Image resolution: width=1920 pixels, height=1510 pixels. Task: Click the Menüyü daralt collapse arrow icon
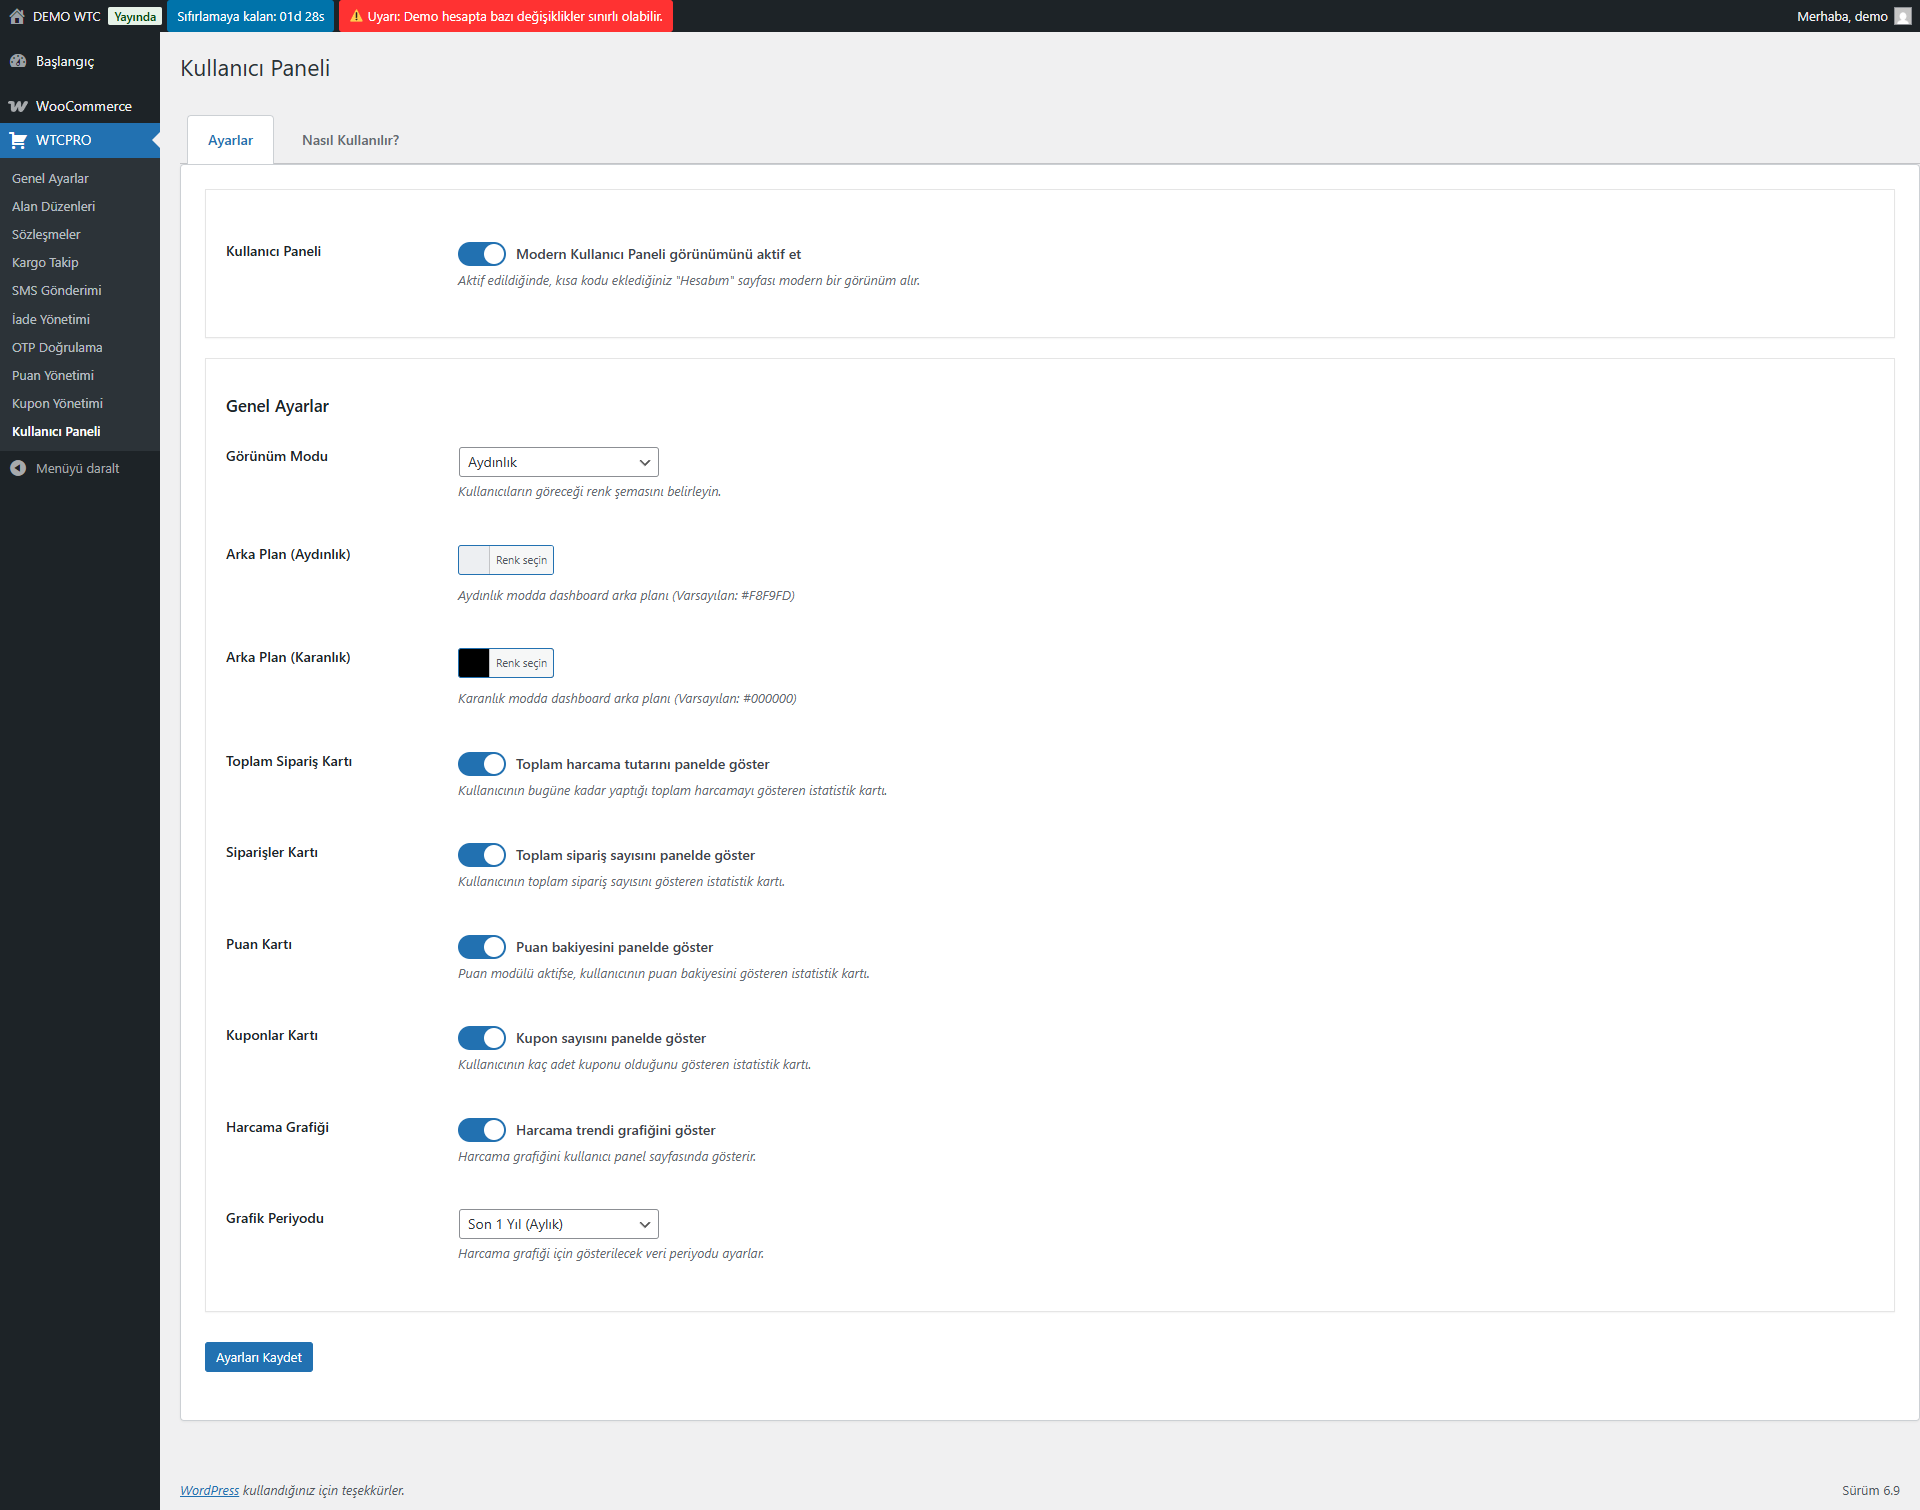tap(18, 468)
